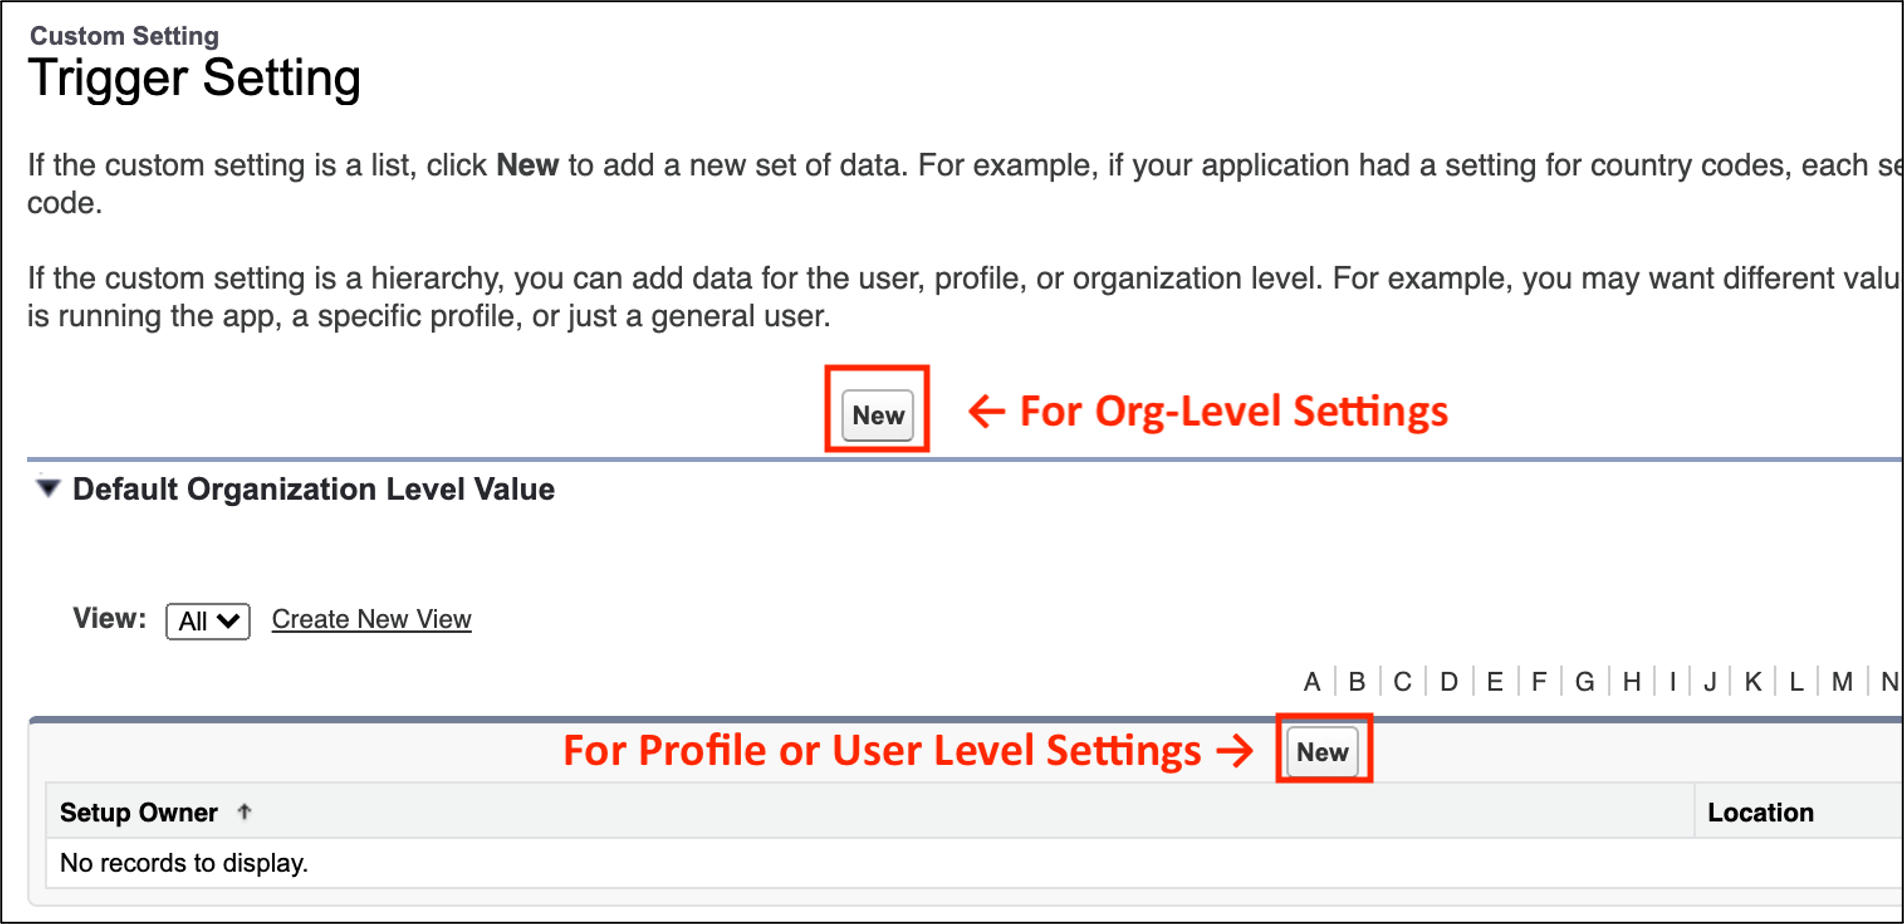Click New button for profile or user settings
Image resolution: width=1904 pixels, height=924 pixels.
pyautogui.click(x=1322, y=752)
